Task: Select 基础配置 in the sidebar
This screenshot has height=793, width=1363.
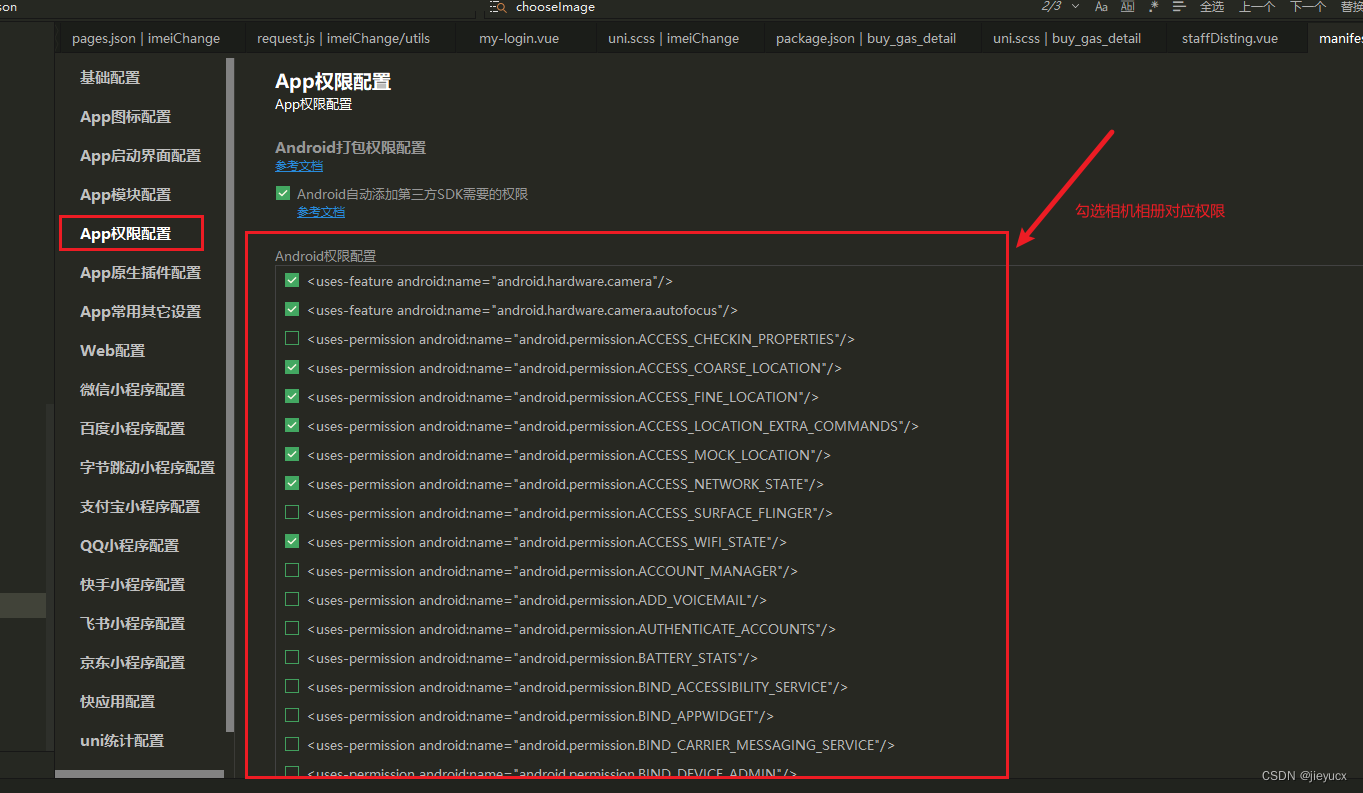Action: tap(110, 78)
